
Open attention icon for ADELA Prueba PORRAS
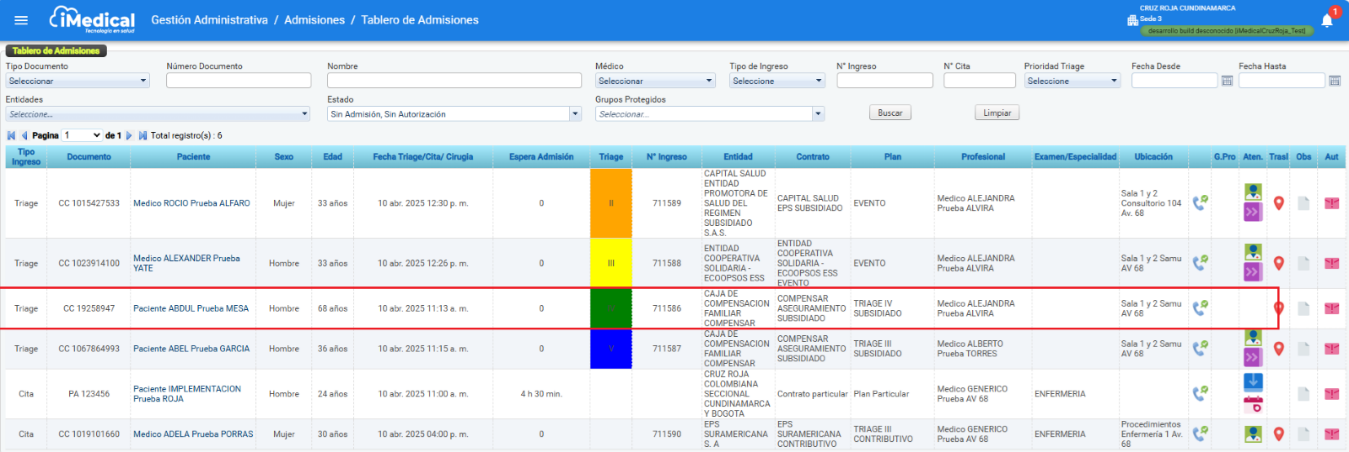1253,434
